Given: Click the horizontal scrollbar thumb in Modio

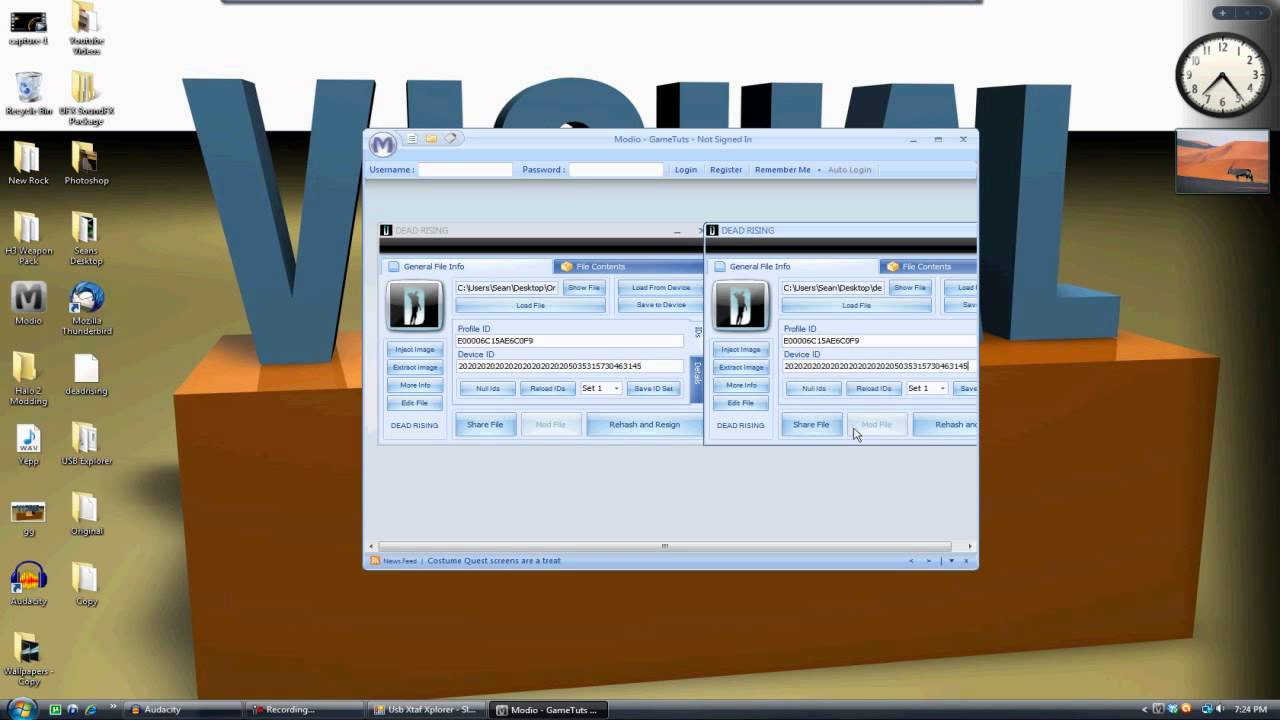Looking at the screenshot, I should 664,546.
